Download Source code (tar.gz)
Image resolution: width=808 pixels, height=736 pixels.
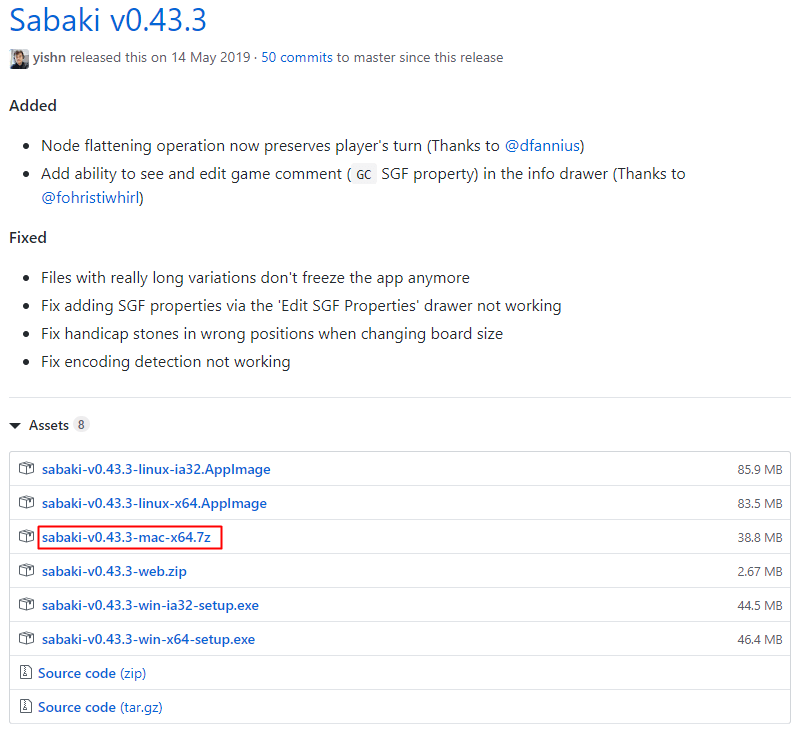(100, 707)
